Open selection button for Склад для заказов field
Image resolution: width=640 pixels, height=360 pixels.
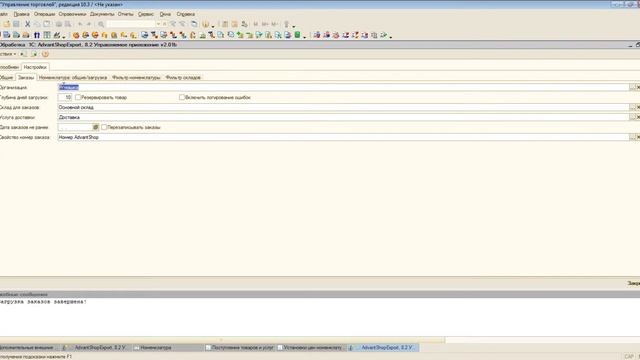click(632, 107)
